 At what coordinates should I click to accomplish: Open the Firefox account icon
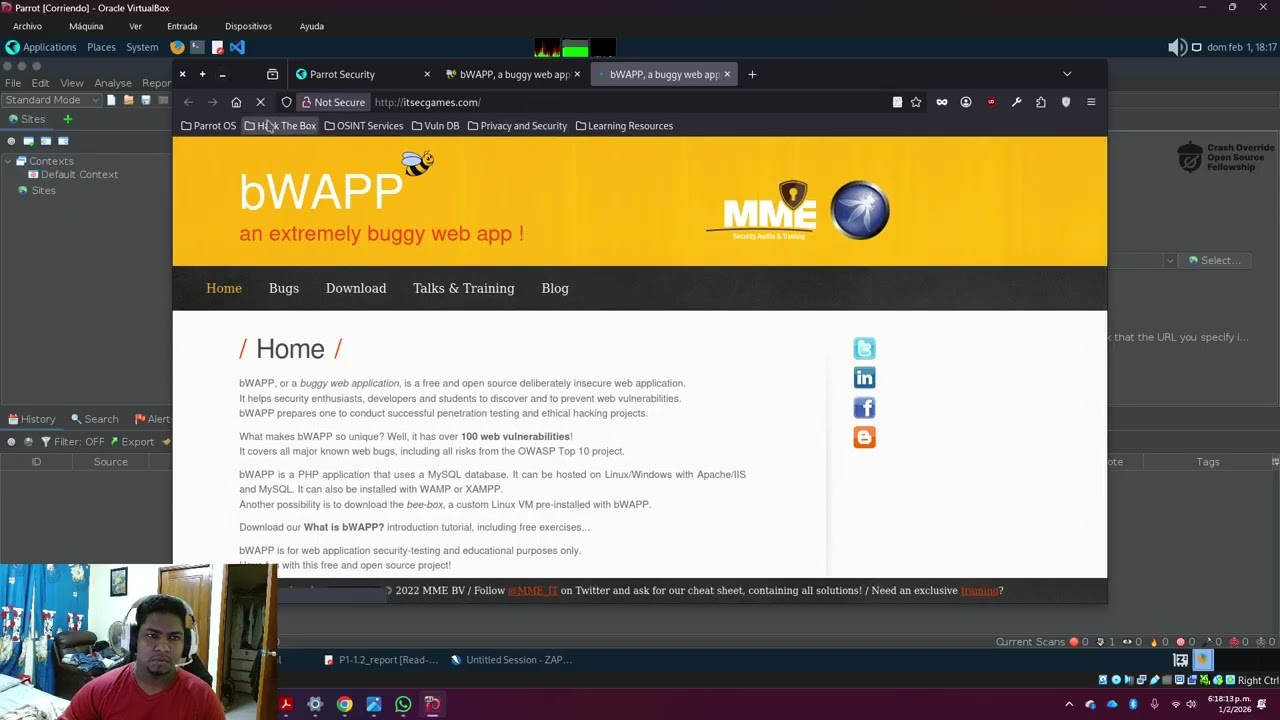966,102
